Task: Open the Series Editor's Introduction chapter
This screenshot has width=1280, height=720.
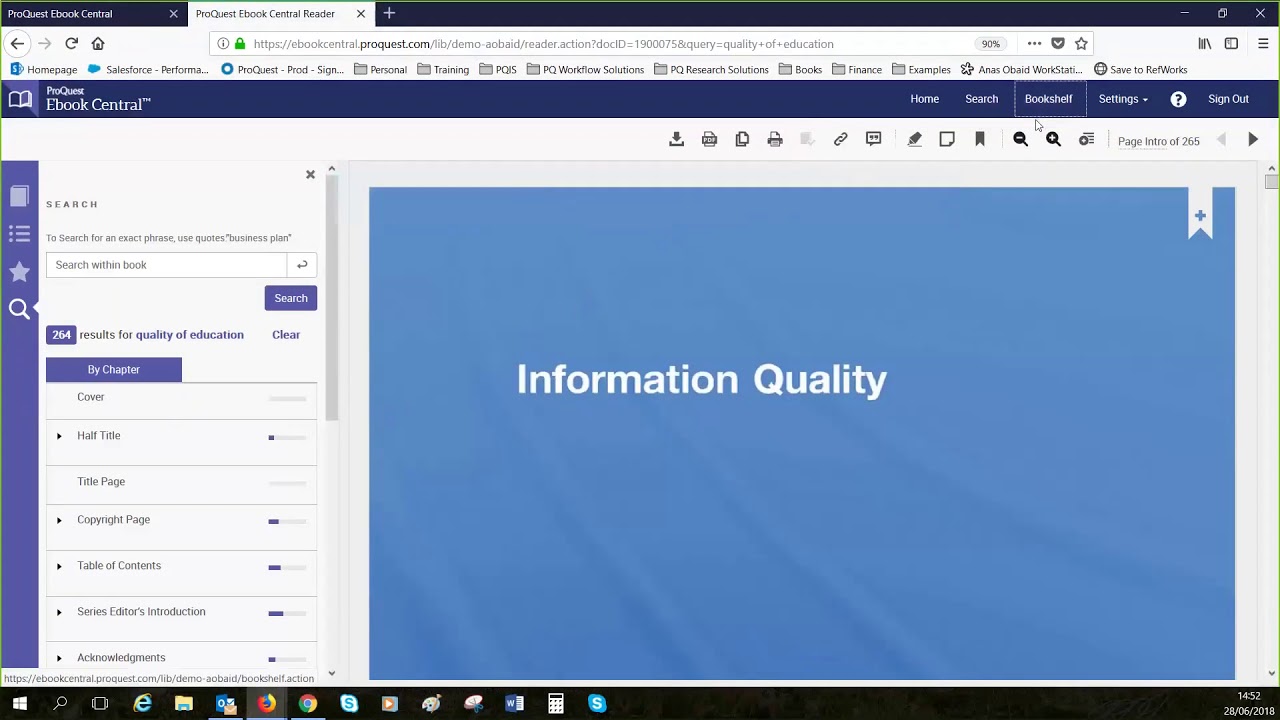Action: pyautogui.click(x=141, y=612)
